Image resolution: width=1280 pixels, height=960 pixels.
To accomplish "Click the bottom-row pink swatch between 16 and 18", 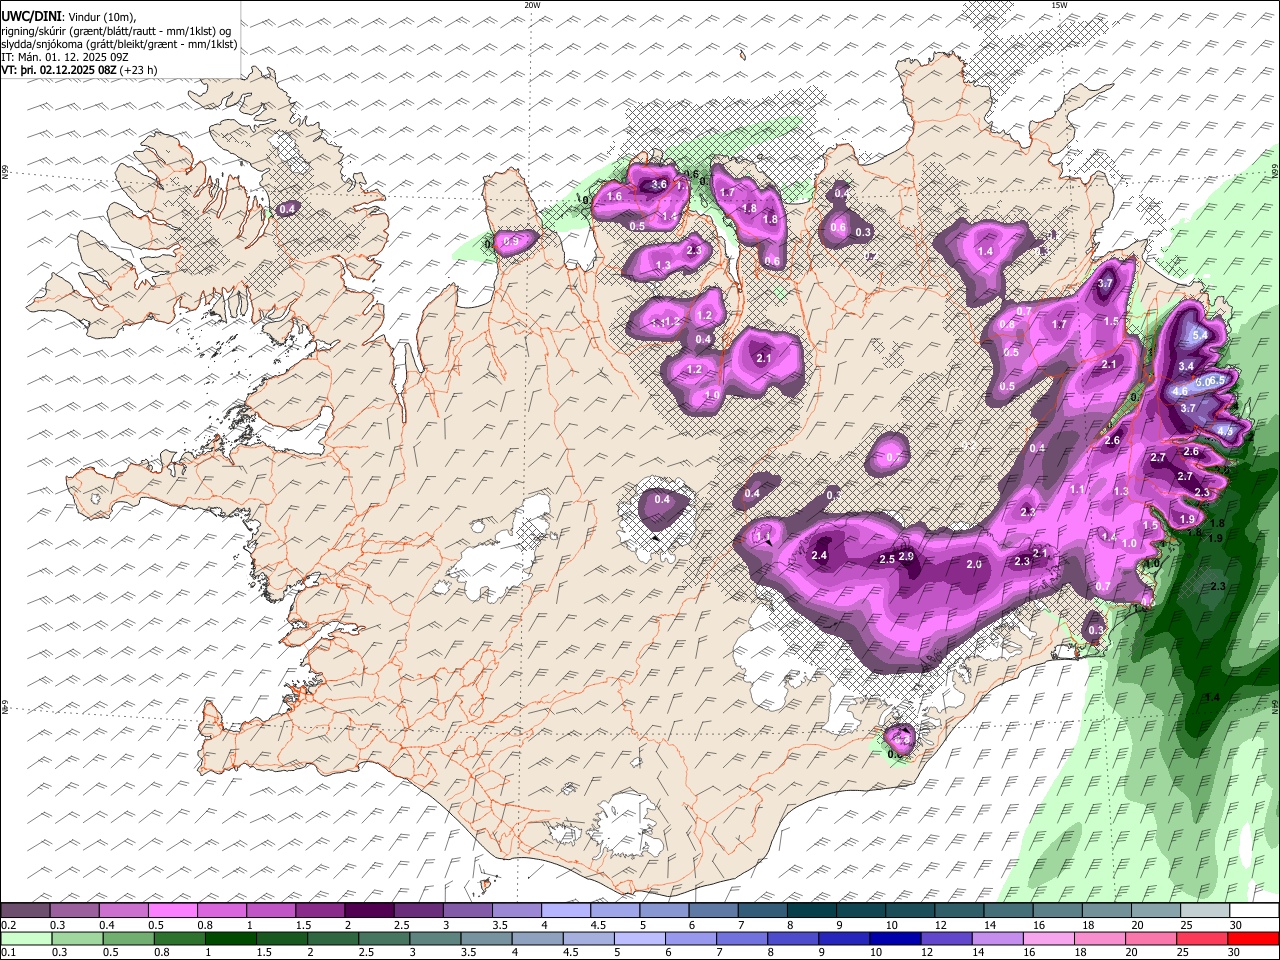I will (x=1049, y=939).
